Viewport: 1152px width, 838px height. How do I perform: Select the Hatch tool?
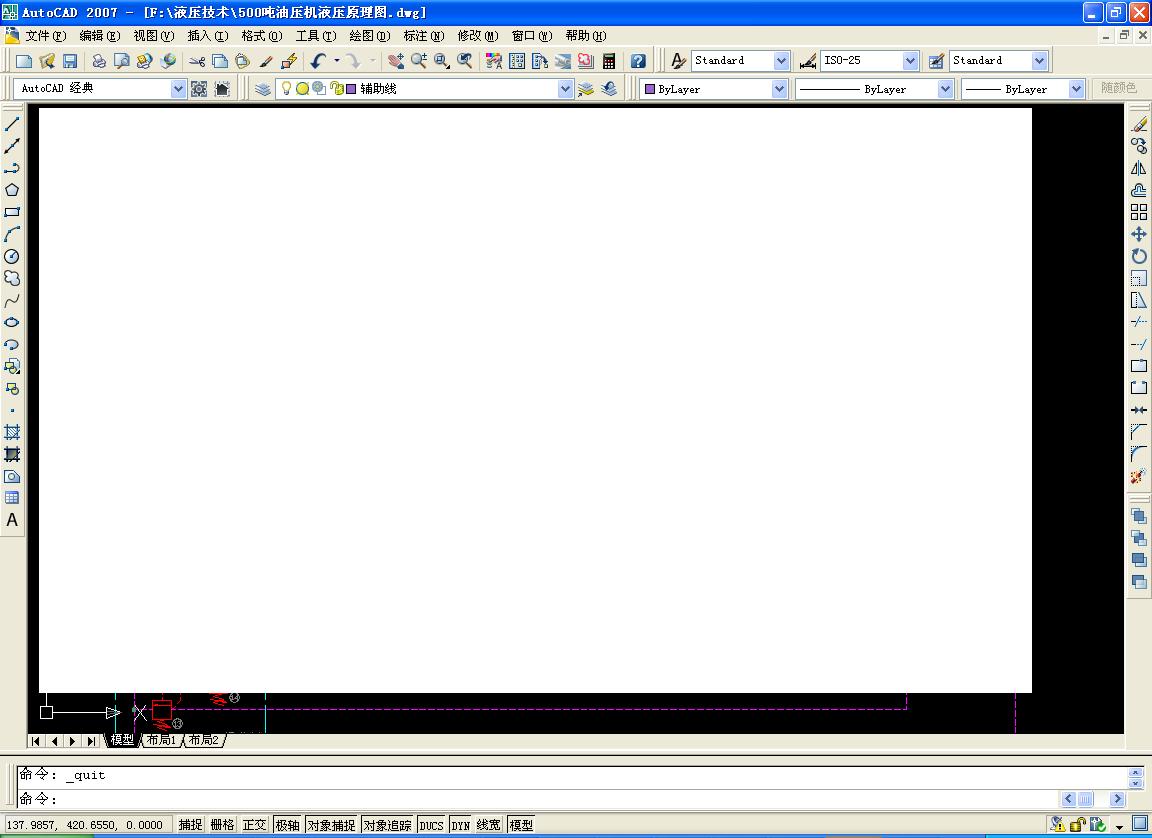click(12, 432)
